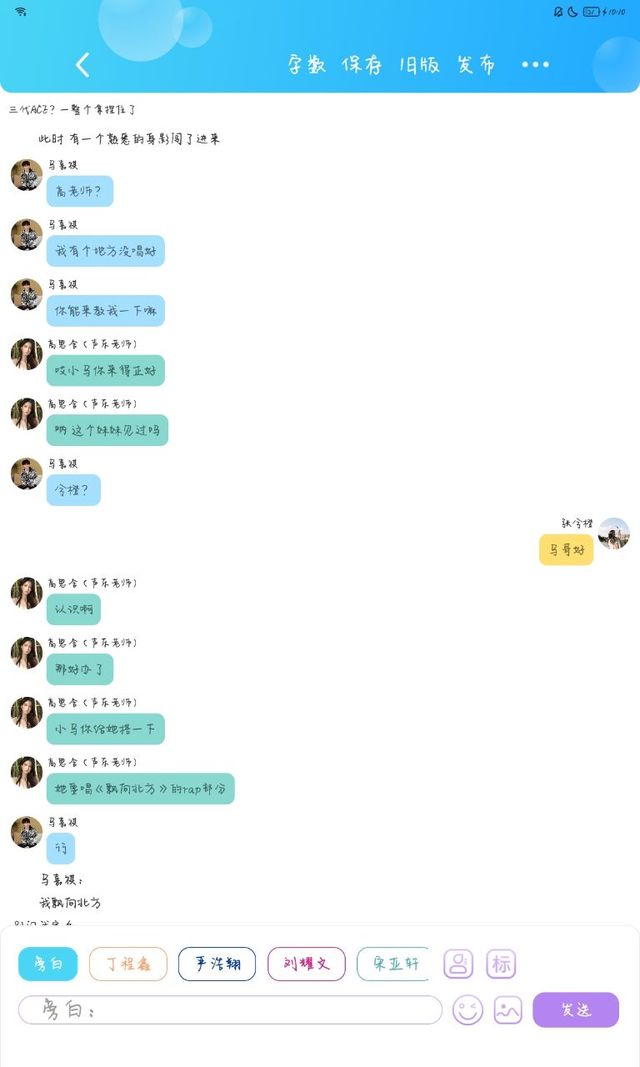Switch to 旧版 old version
The height and width of the screenshot is (1067, 640).
coord(419,65)
